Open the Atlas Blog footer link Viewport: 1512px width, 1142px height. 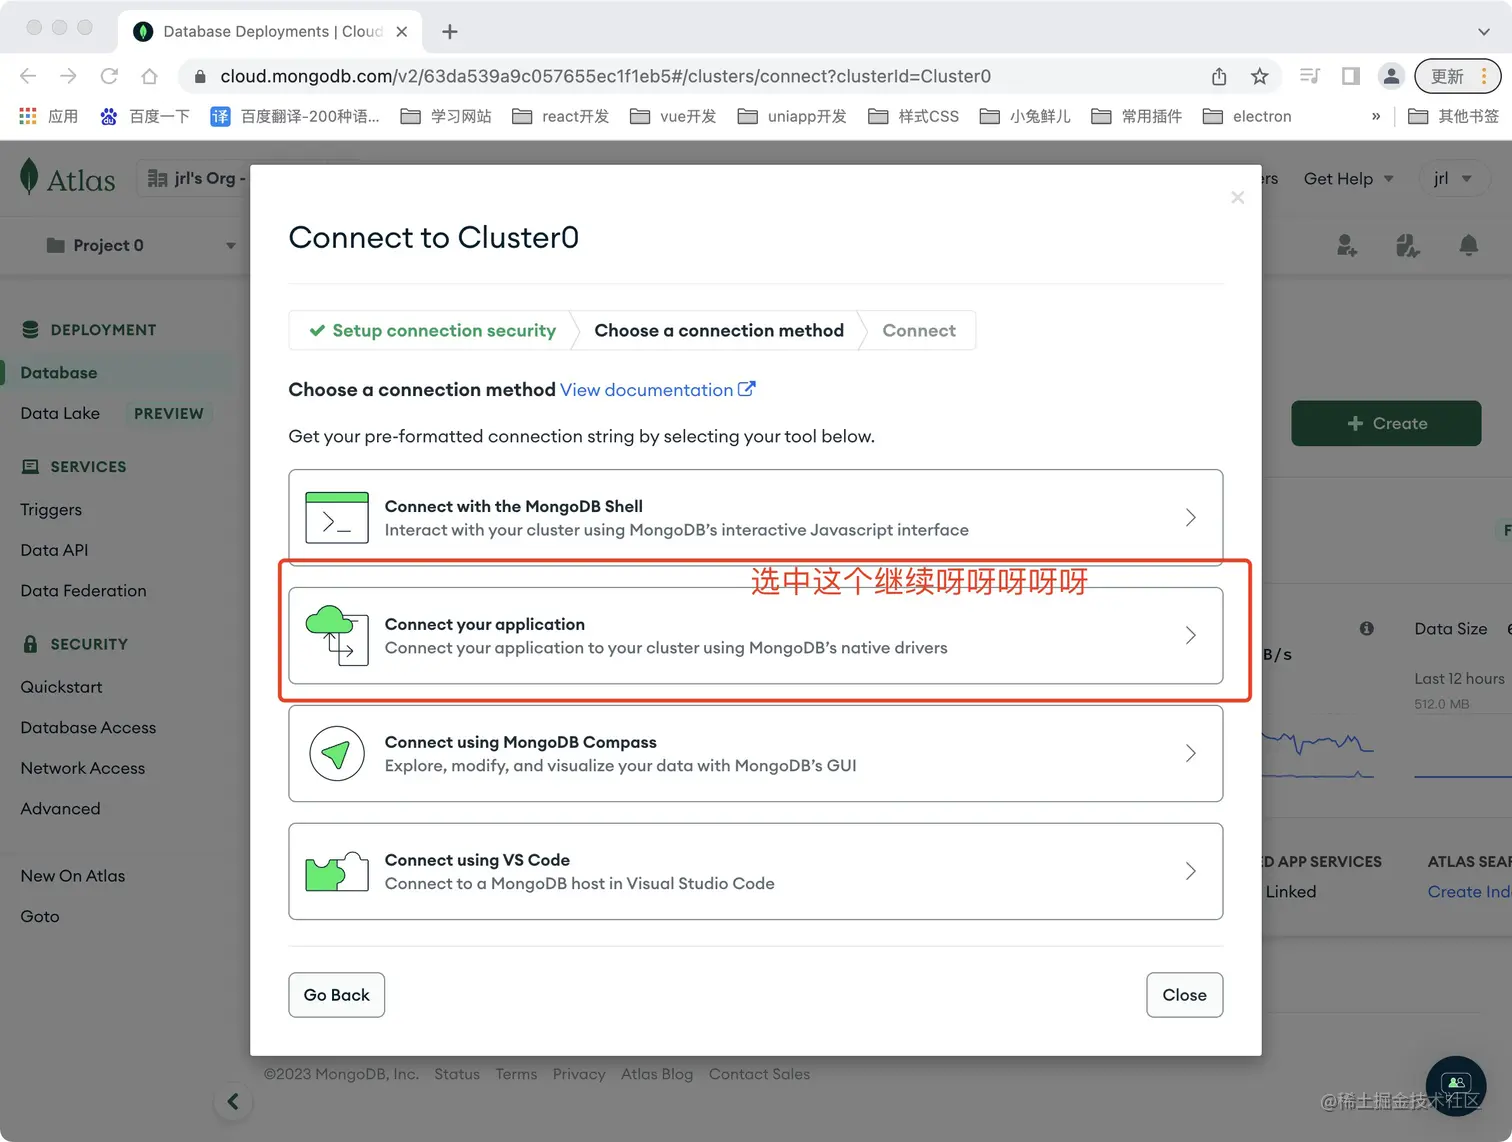(657, 1074)
